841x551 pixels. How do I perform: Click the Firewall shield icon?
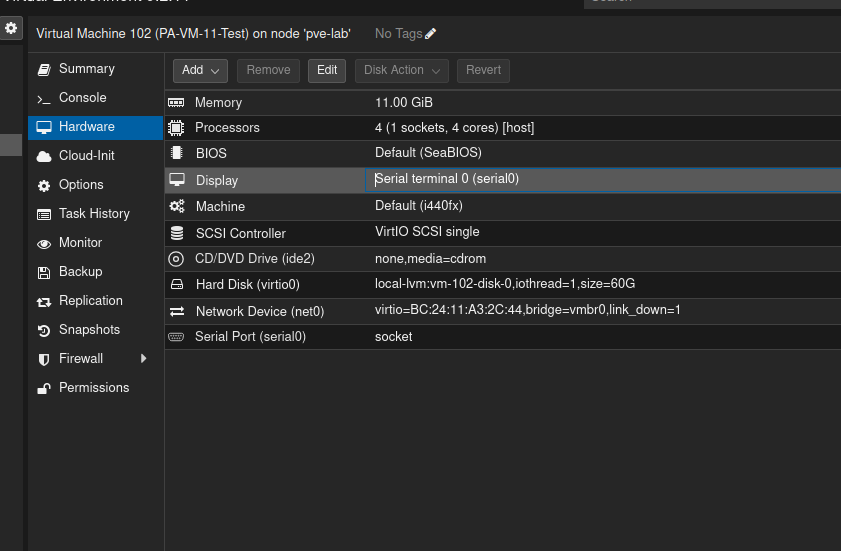click(x=44, y=359)
